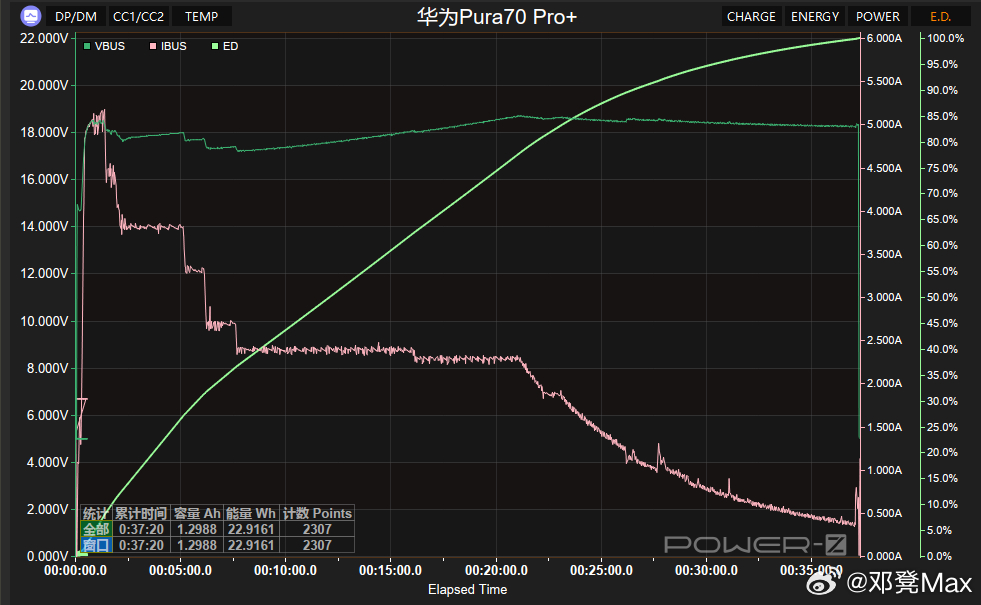Click the 10.000V voltage axis label
The width and height of the screenshot is (981, 605).
coord(44,322)
